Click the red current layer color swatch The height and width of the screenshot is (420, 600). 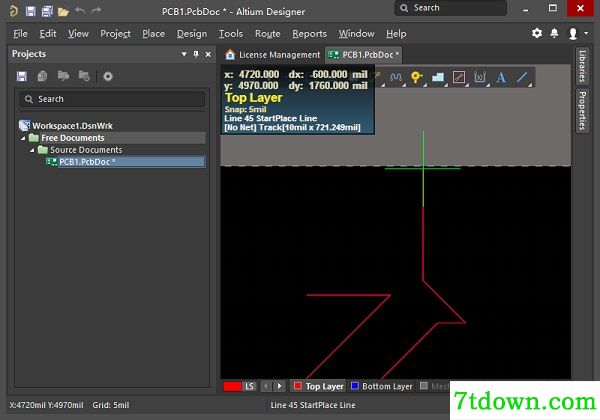point(233,386)
